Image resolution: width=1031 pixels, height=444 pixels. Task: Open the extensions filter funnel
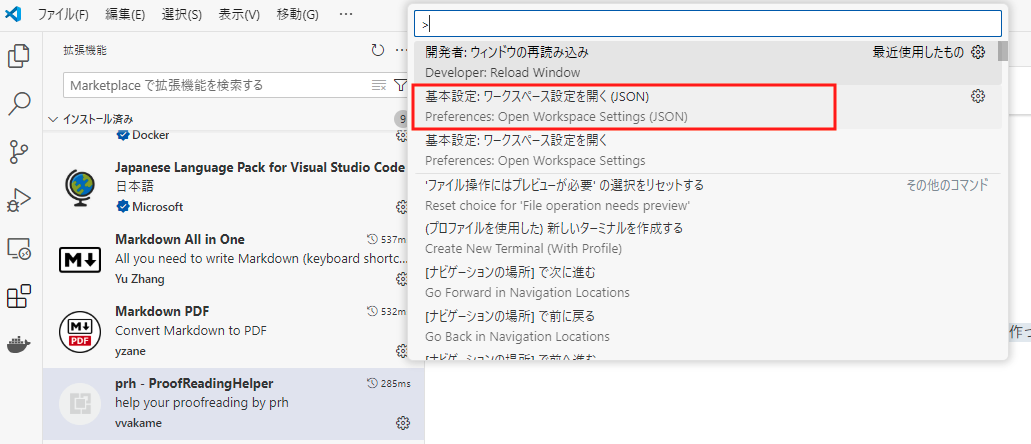pos(400,85)
